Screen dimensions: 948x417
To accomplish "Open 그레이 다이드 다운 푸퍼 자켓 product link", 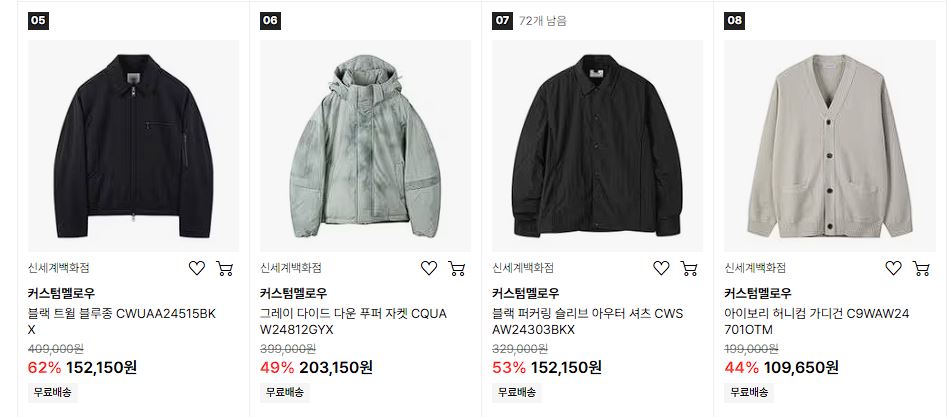I will (x=354, y=322).
